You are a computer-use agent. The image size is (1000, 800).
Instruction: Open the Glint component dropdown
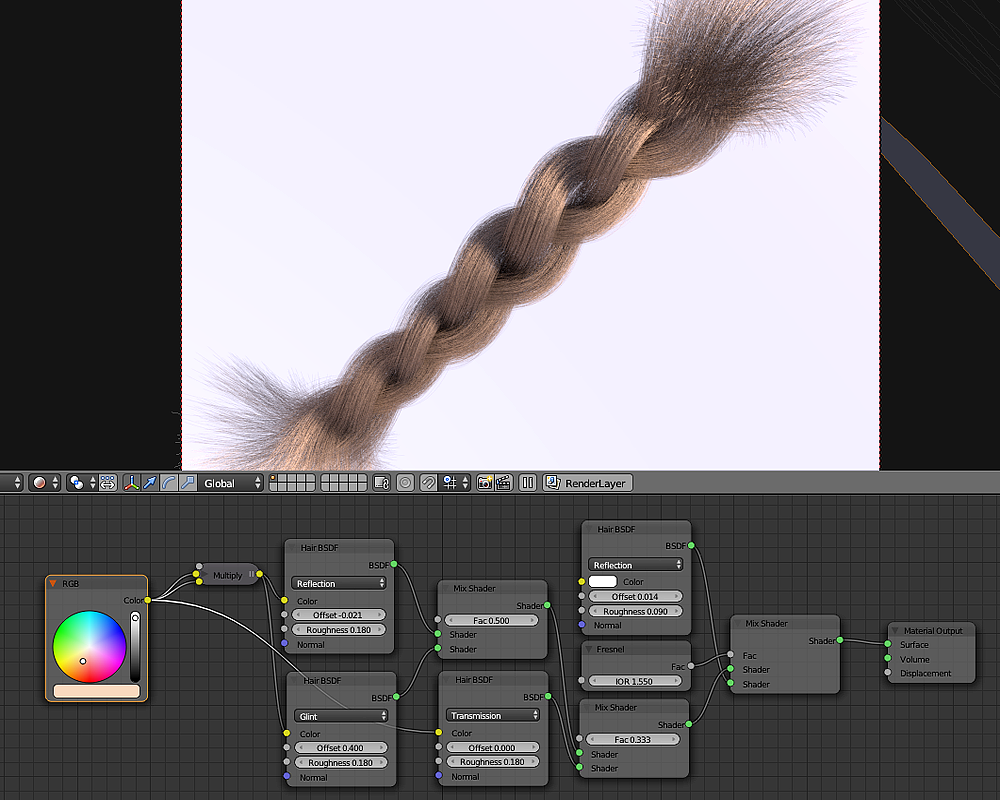pyautogui.click(x=340, y=716)
